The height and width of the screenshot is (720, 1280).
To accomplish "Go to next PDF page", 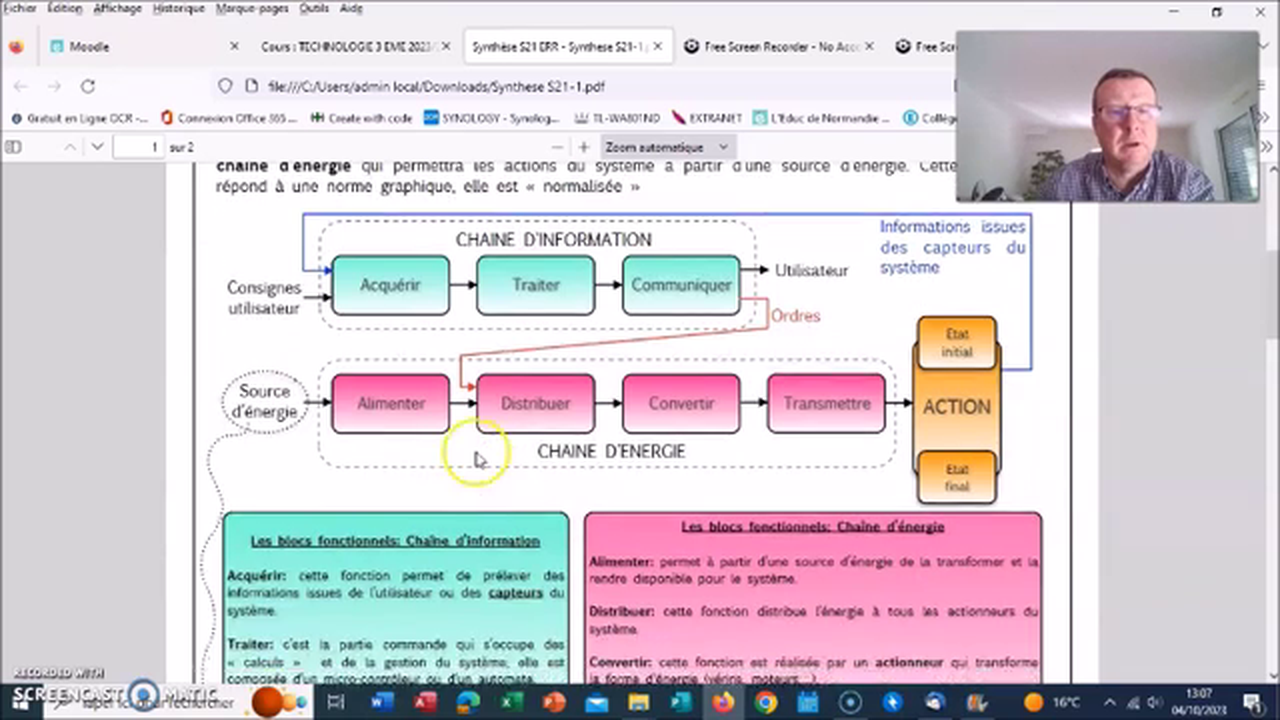I will tap(97, 147).
